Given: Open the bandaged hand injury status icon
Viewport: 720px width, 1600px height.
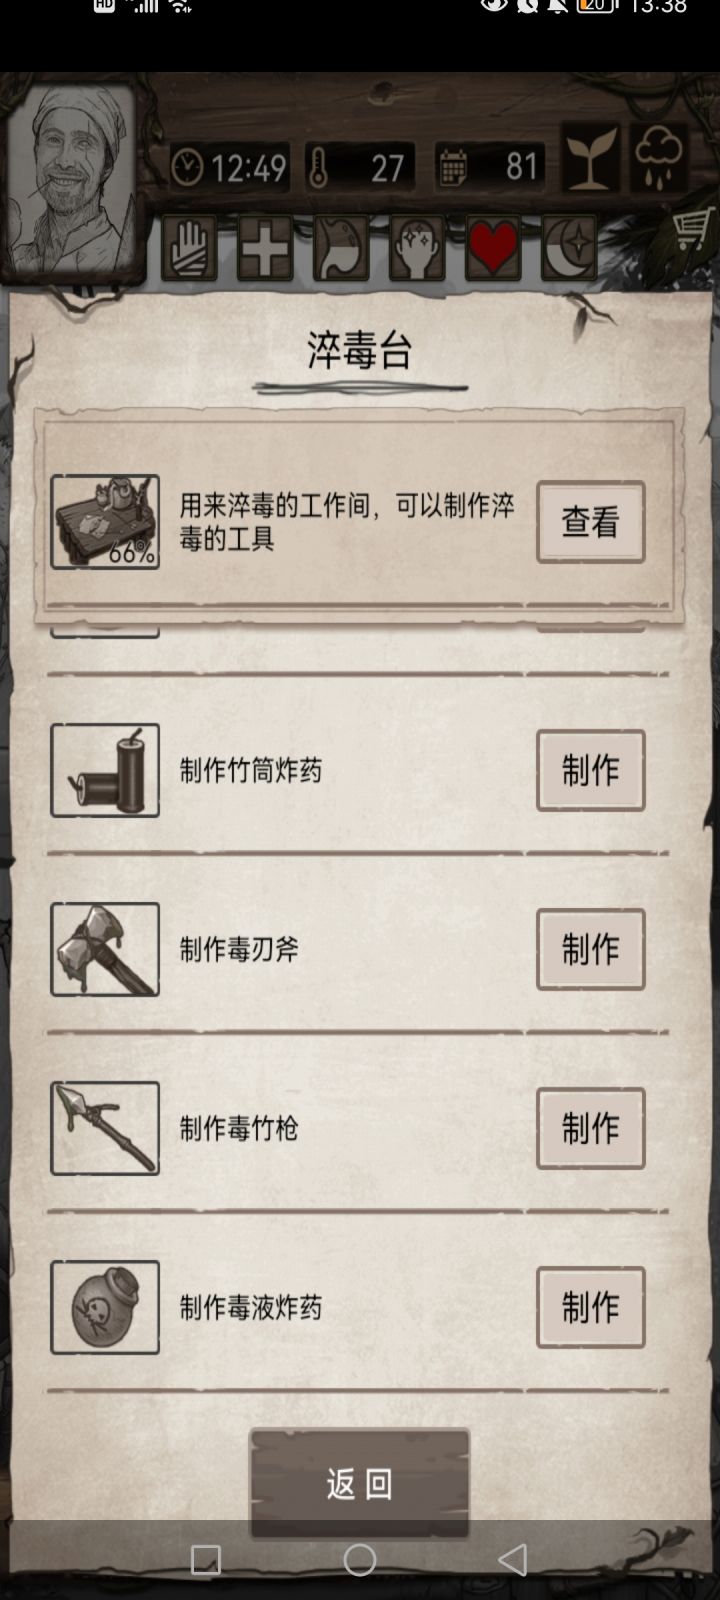Looking at the screenshot, I should [189, 248].
